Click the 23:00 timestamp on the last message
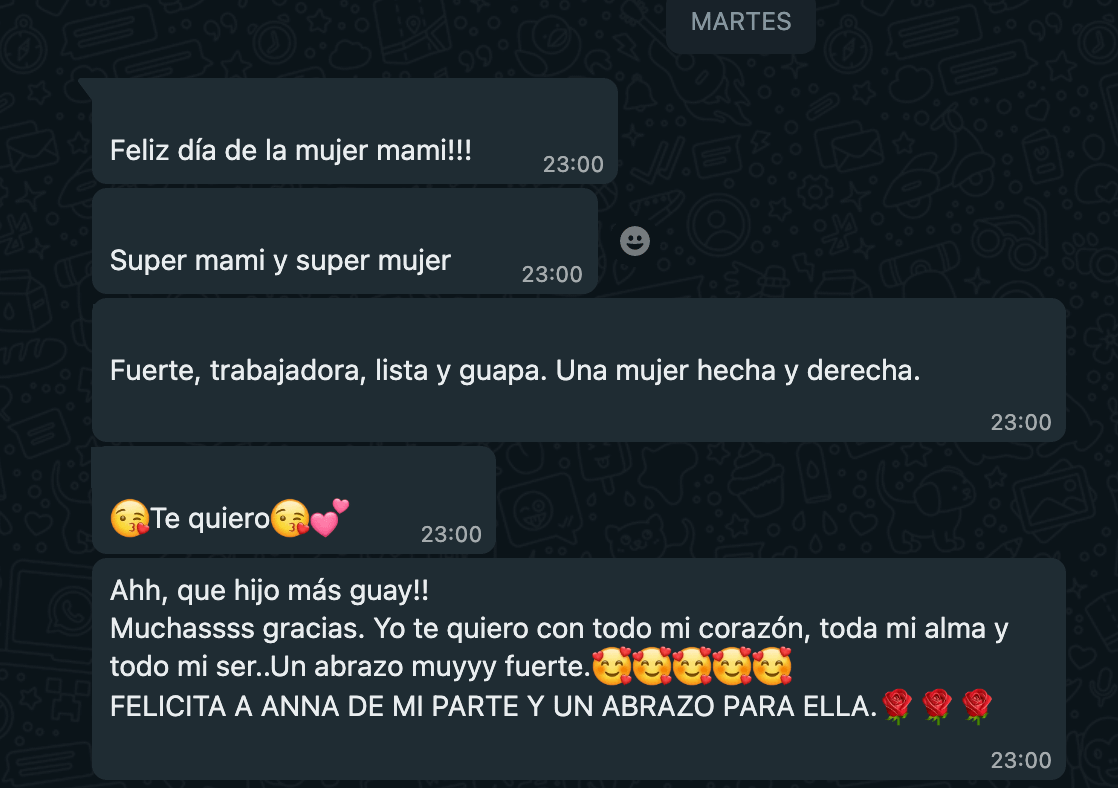This screenshot has width=1118, height=788. 1021,761
